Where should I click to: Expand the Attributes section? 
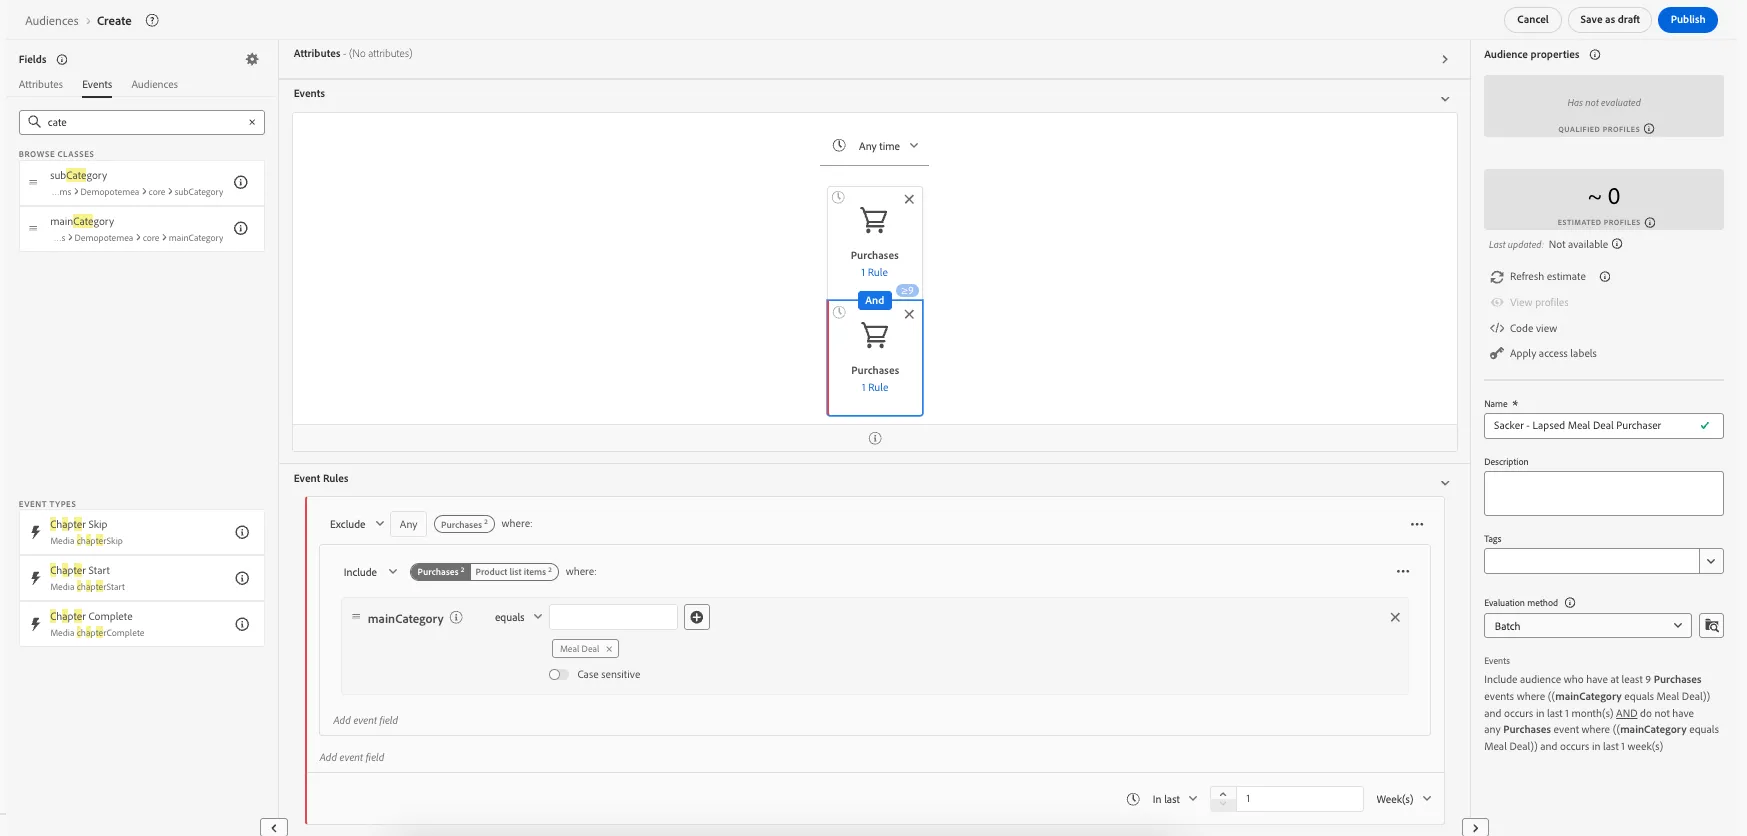(x=1445, y=59)
